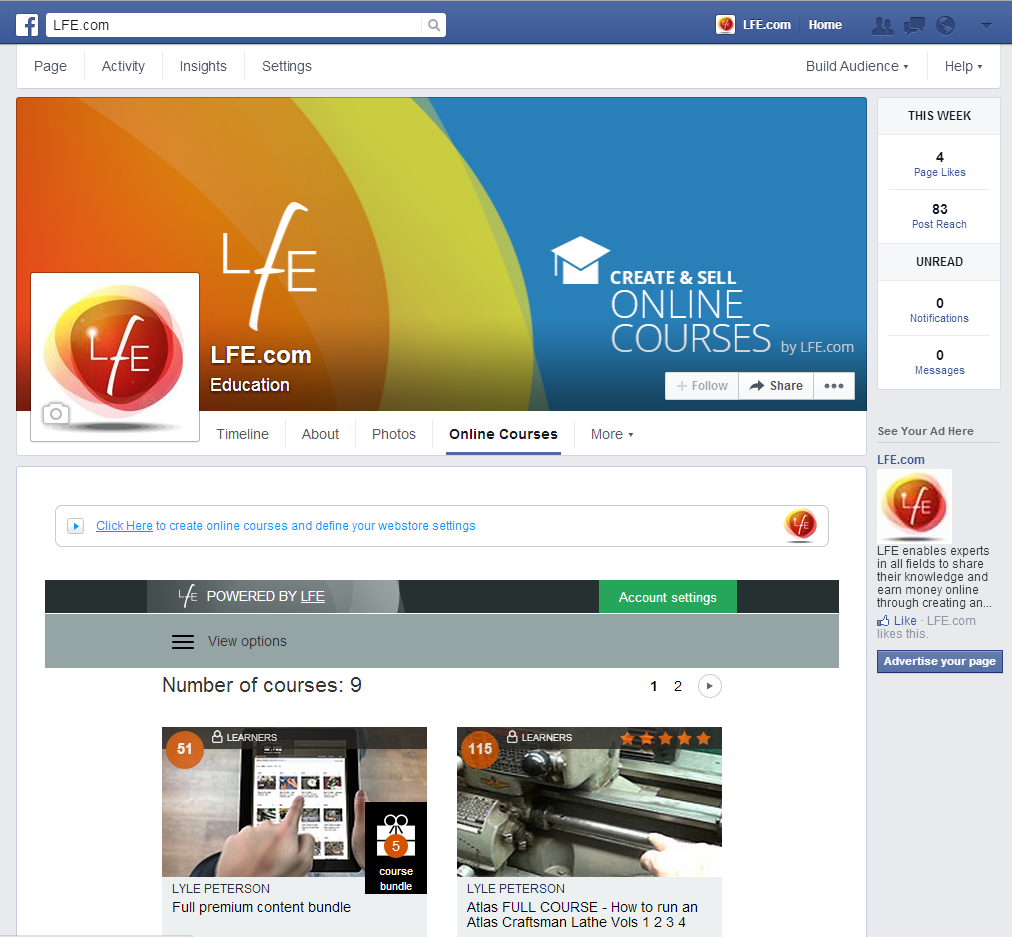Click the Home link in top bar
The width and height of the screenshot is (1012, 937).
pos(825,25)
